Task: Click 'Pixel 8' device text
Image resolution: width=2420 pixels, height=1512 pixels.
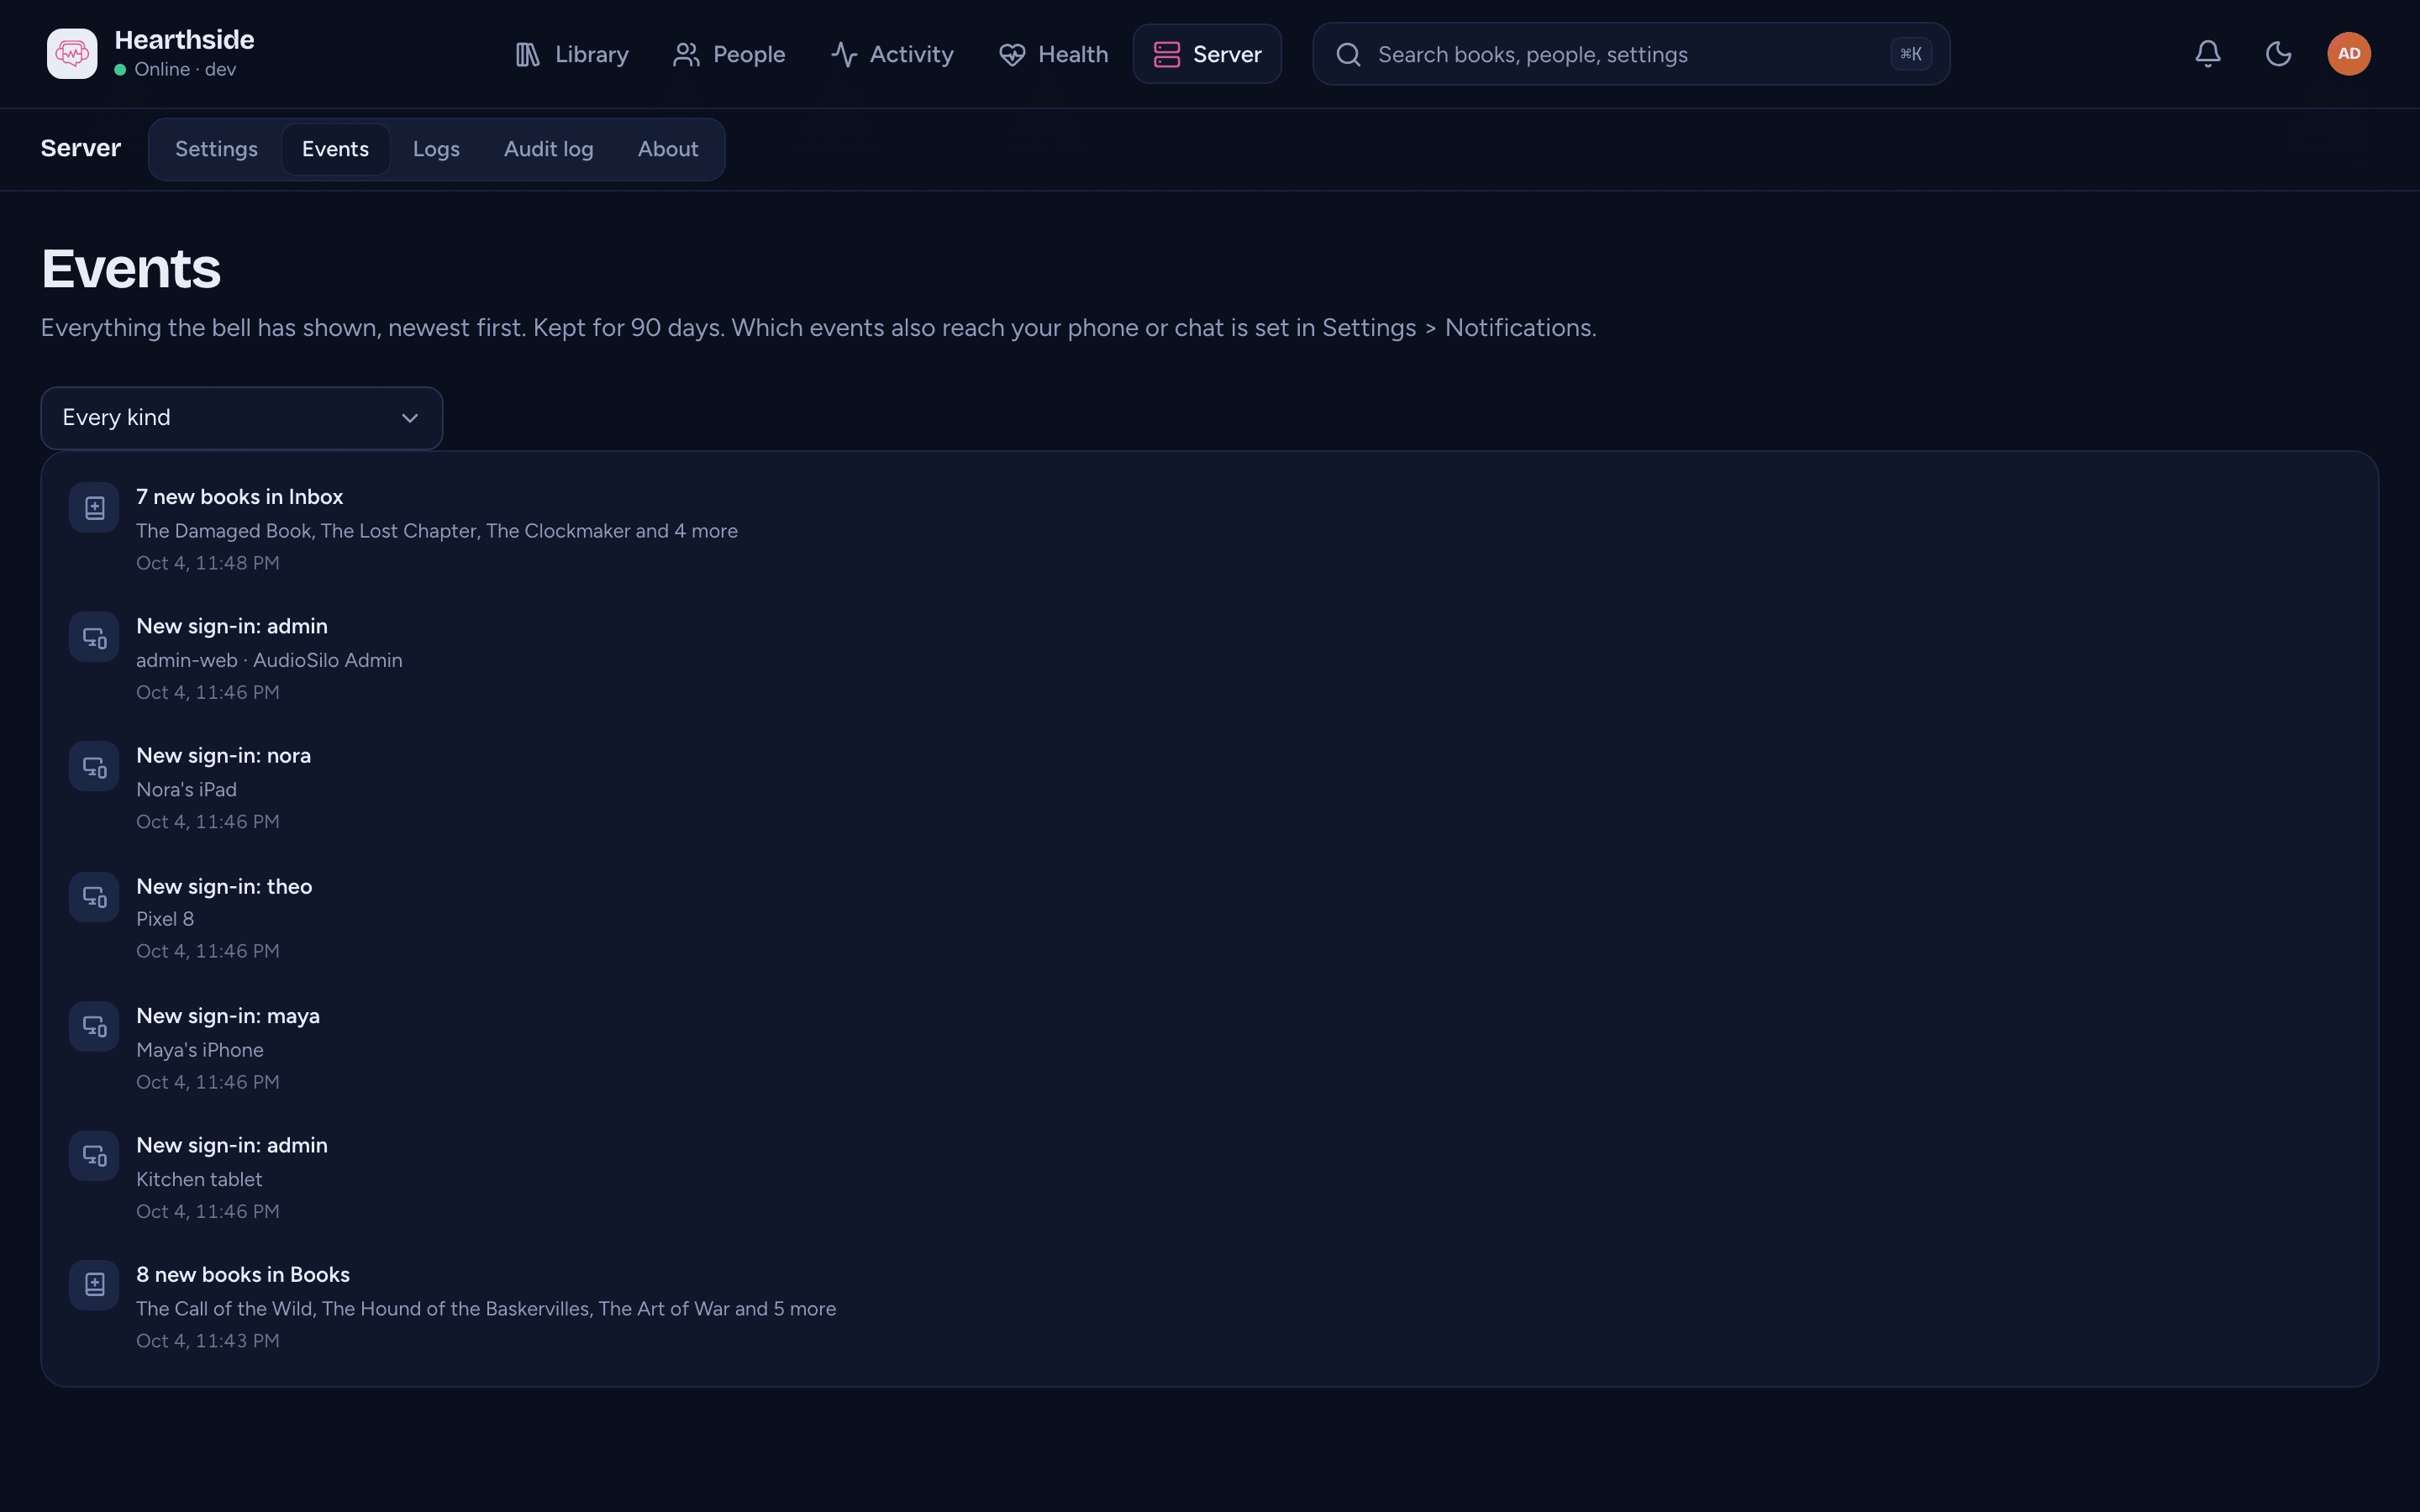Action: click(x=165, y=919)
